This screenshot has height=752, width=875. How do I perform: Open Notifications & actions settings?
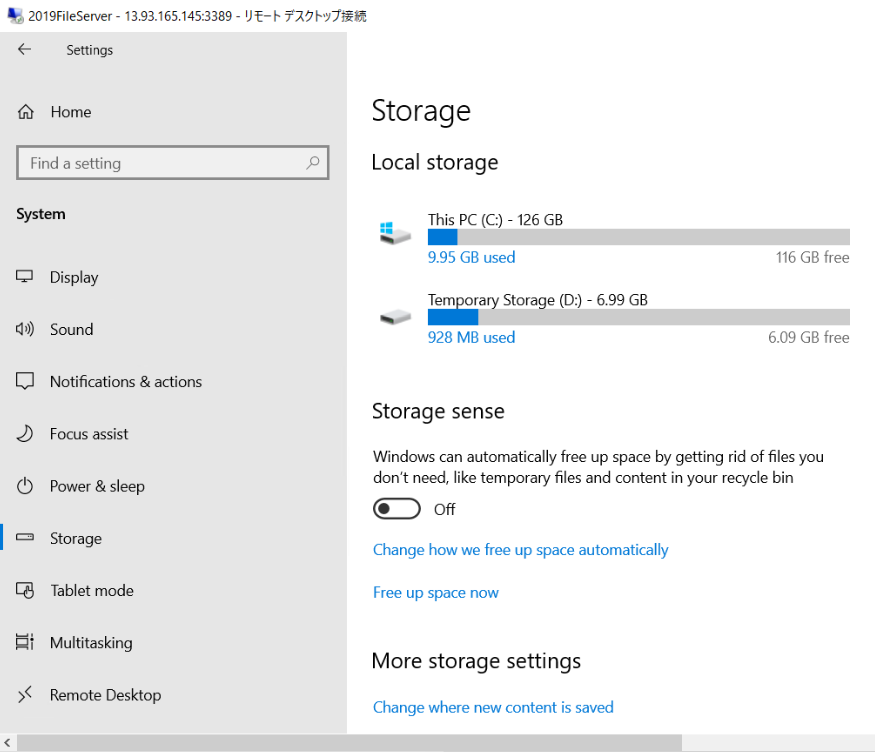pyautogui.click(x=125, y=382)
